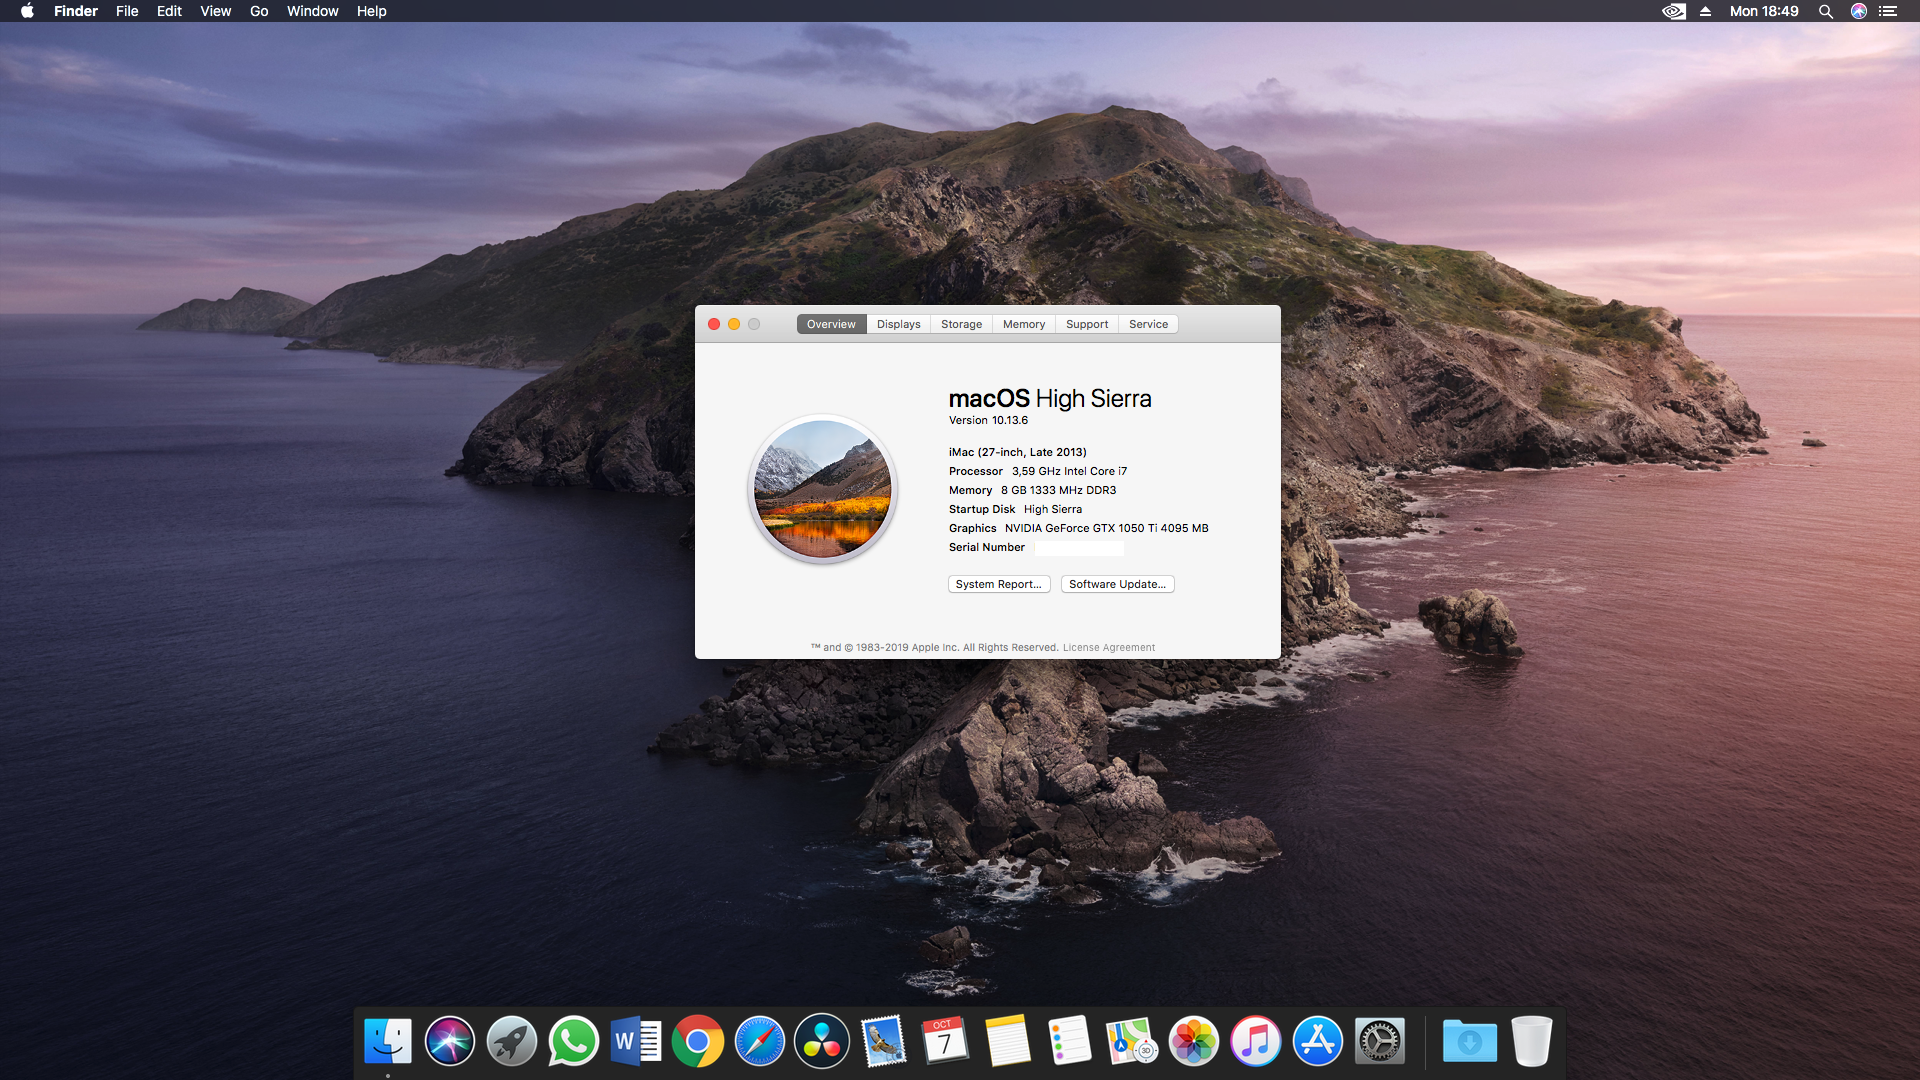Open the Edit menu
1920x1080 pixels.
pyautogui.click(x=169, y=11)
